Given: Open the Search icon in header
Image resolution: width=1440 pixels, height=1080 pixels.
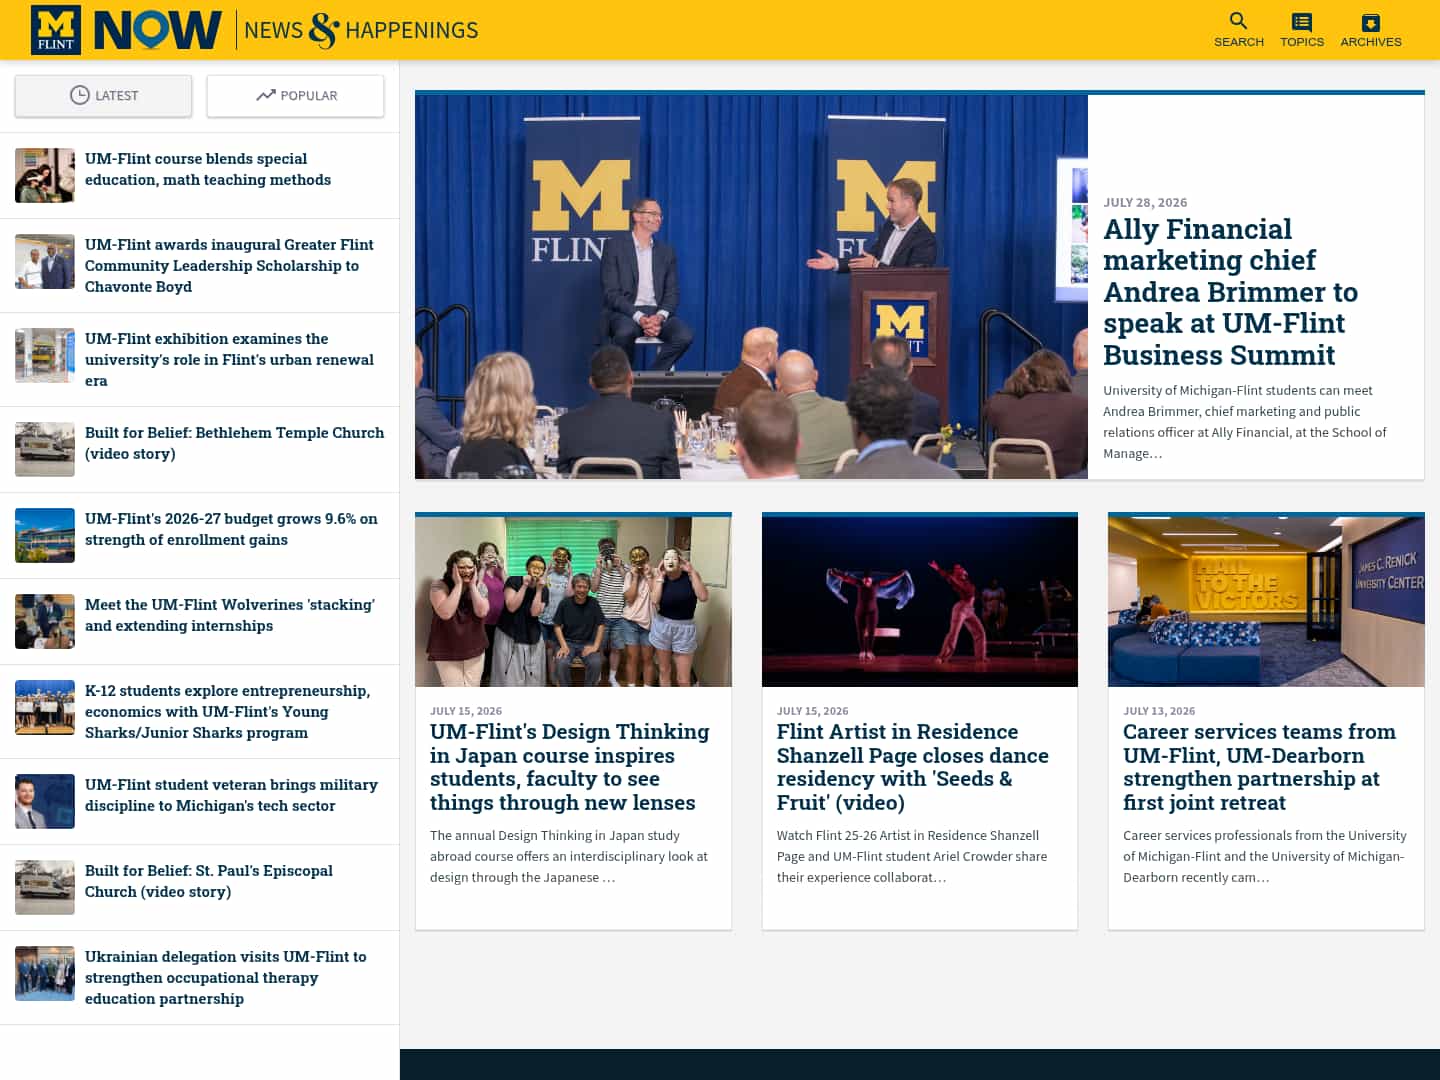Looking at the screenshot, I should pyautogui.click(x=1239, y=30).
